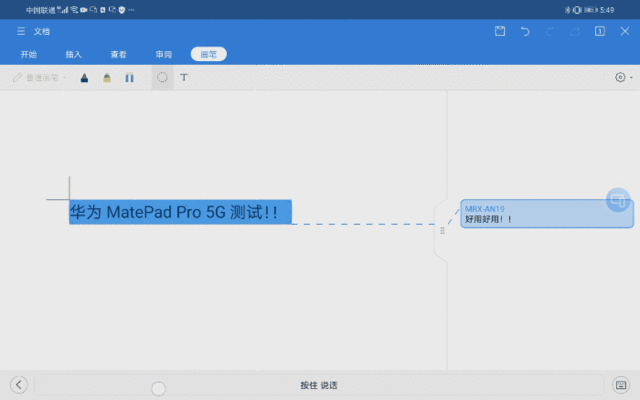640x400 pixels.
Task: Undo the last action
Action: 525,31
